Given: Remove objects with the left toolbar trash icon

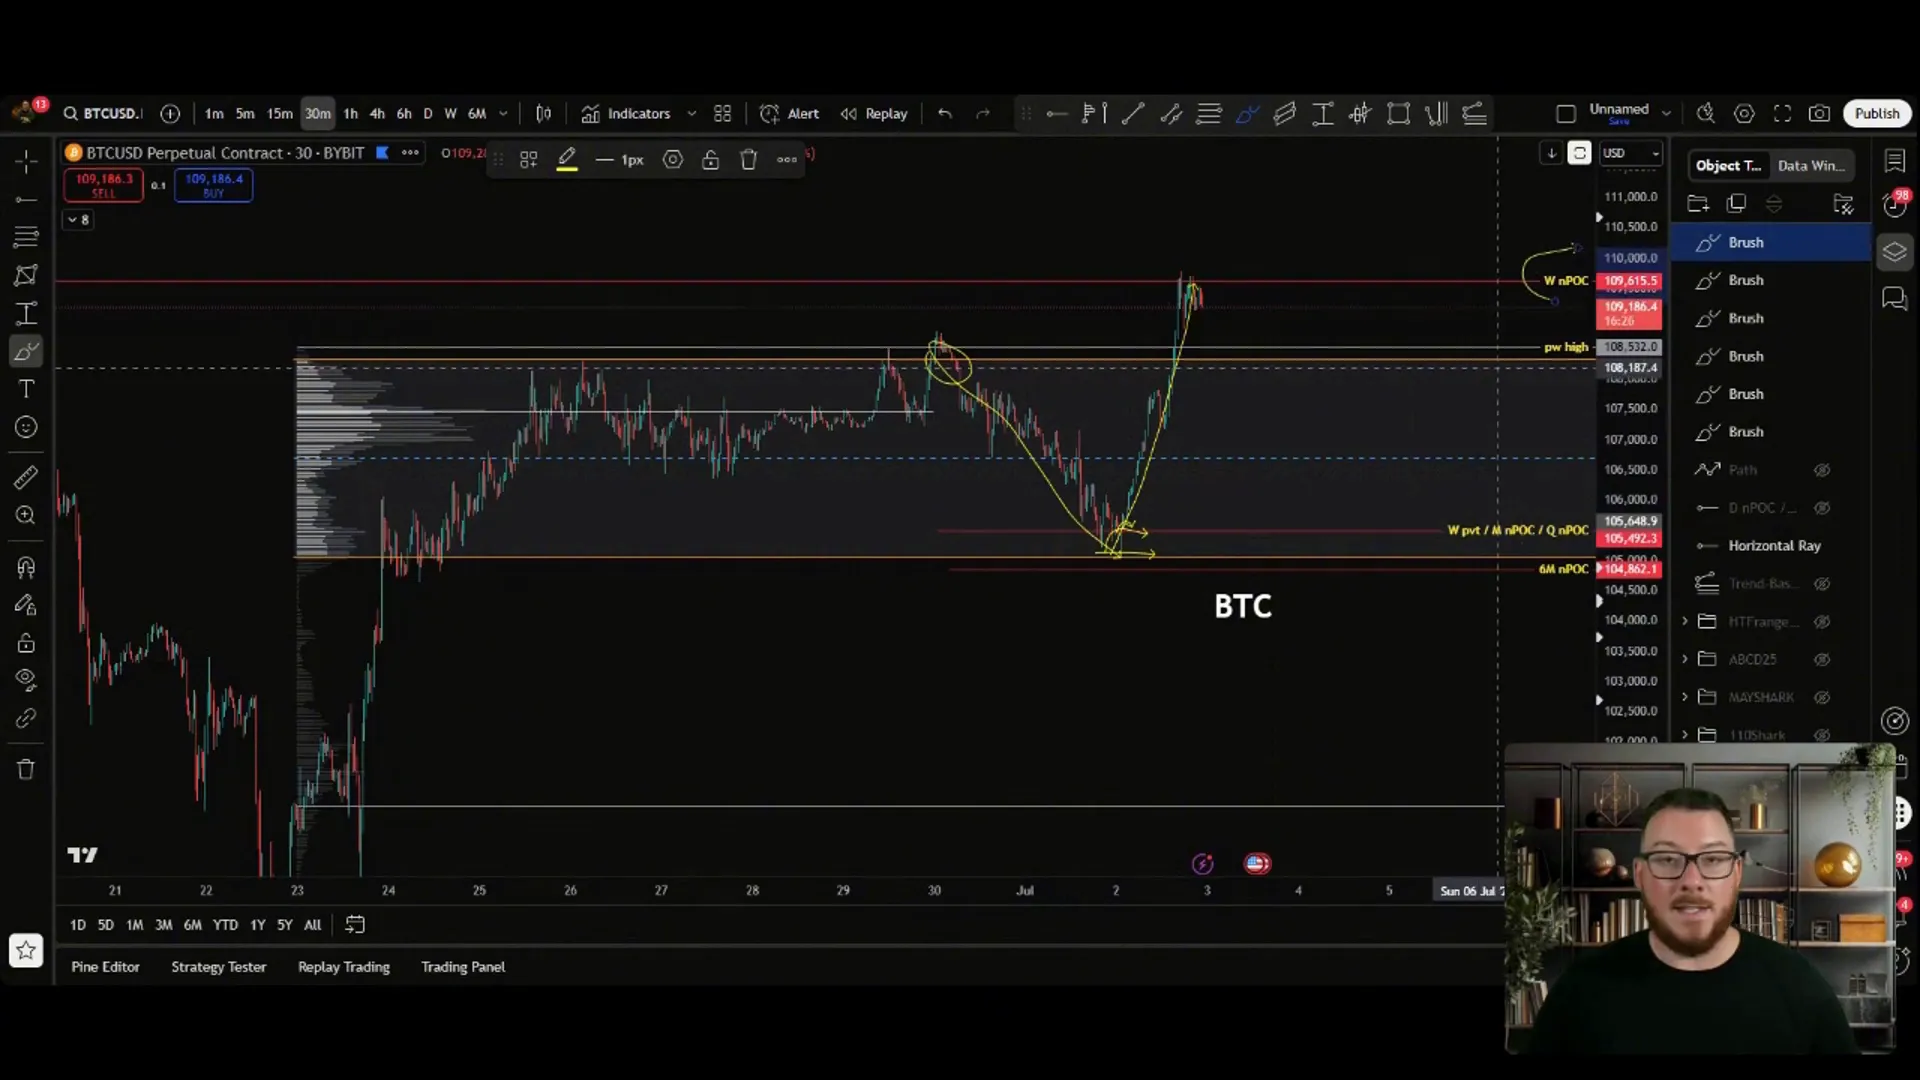Looking at the screenshot, I should click(26, 769).
